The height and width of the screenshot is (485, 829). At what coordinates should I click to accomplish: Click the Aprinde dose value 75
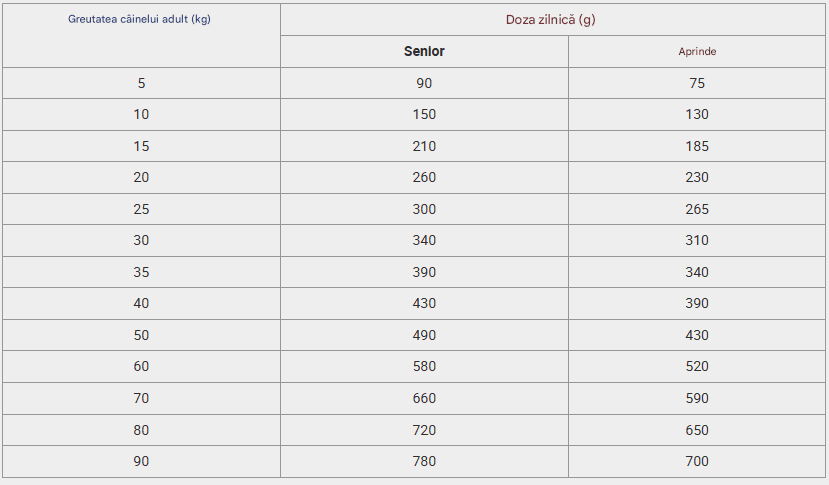click(x=697, y=83)
